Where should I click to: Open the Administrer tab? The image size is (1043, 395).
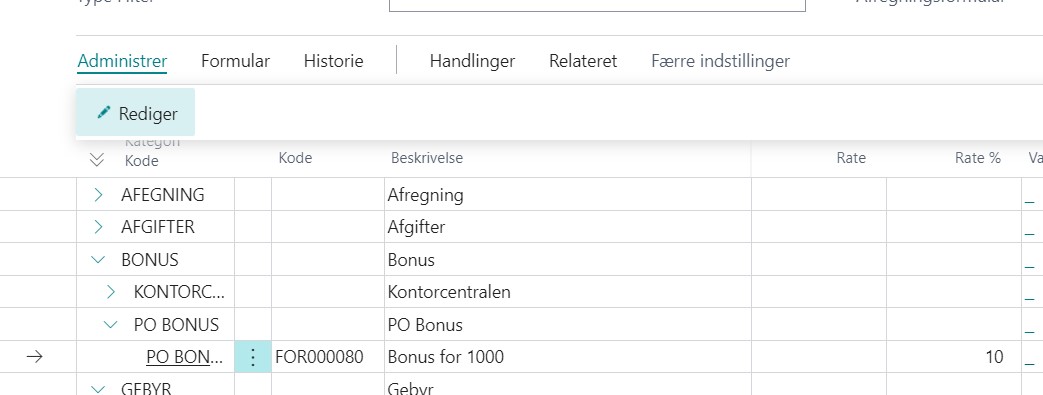[122, 61]
